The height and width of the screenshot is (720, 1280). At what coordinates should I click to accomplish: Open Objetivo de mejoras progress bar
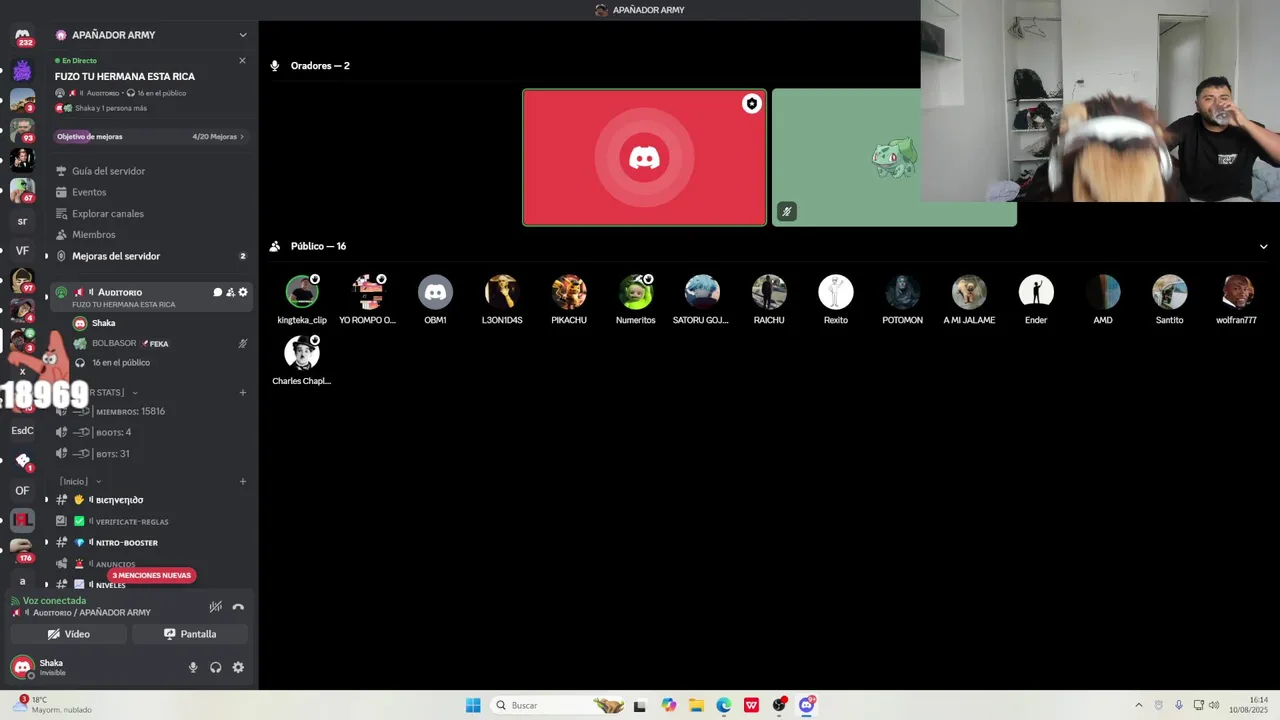click(150, 136)
